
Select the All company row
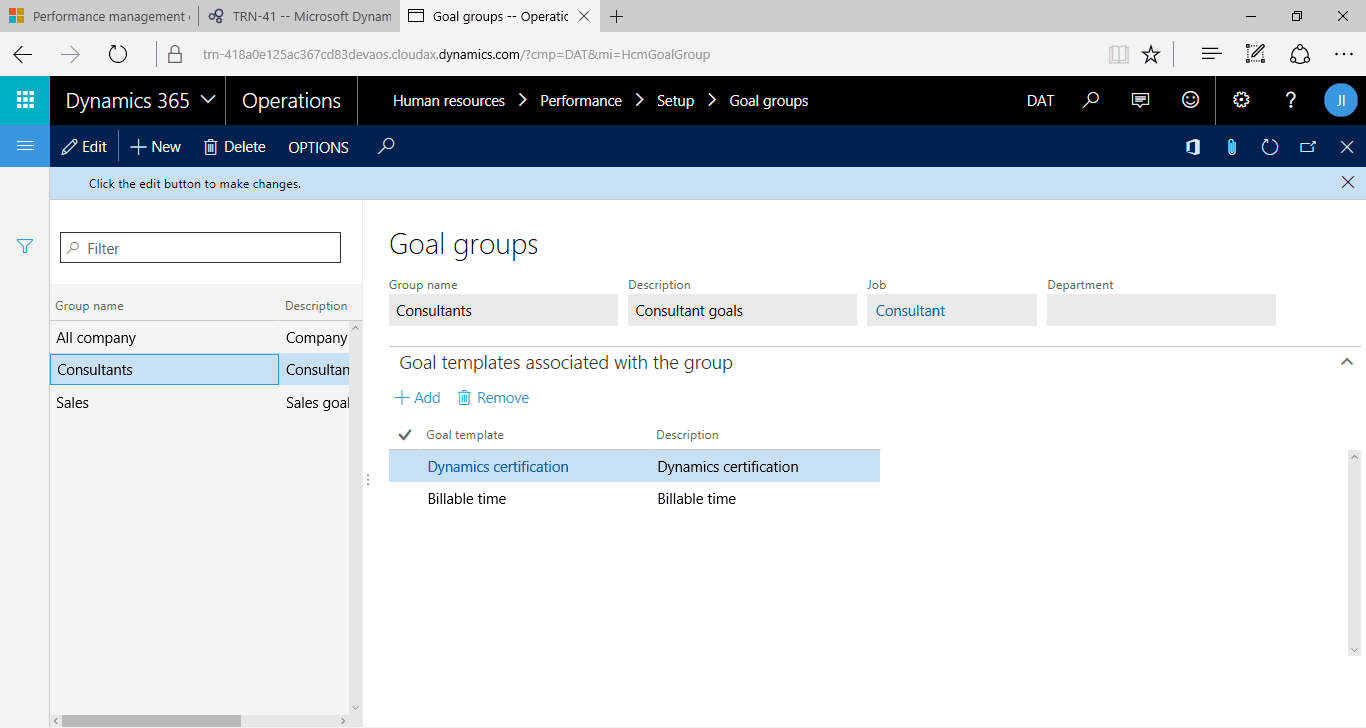tap(199, 338)
